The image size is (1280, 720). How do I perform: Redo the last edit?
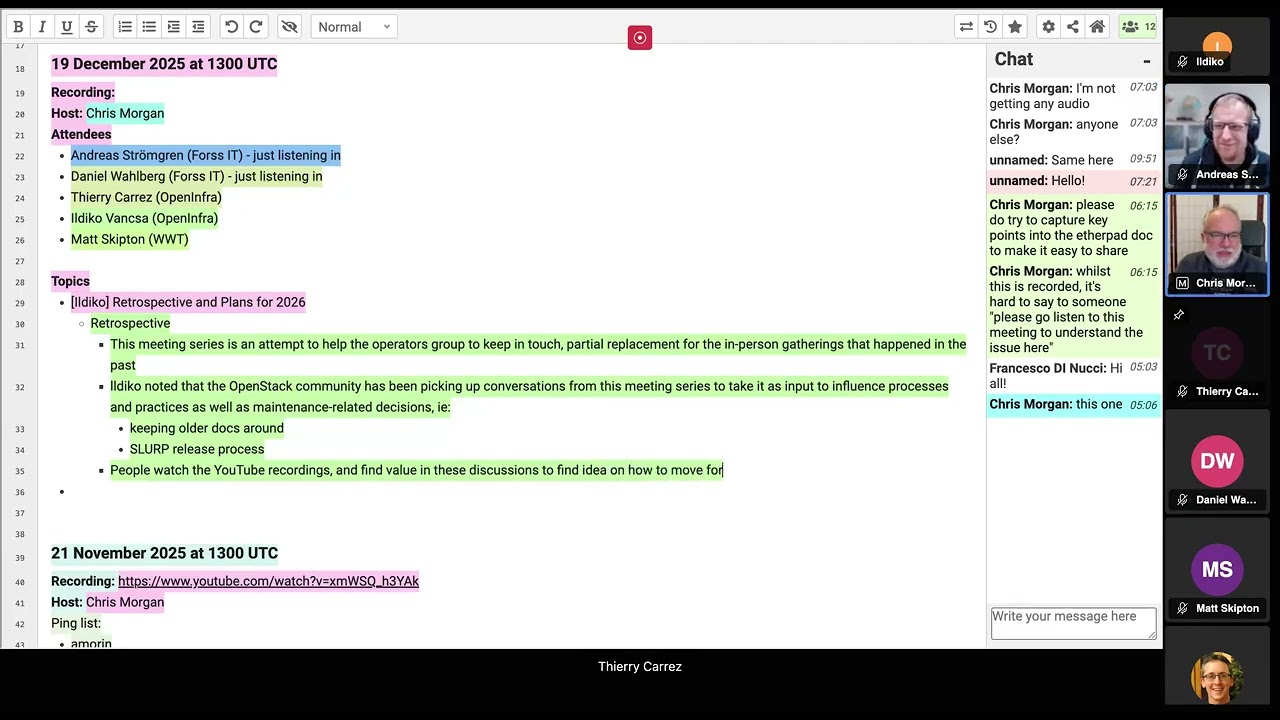point(256,27)
